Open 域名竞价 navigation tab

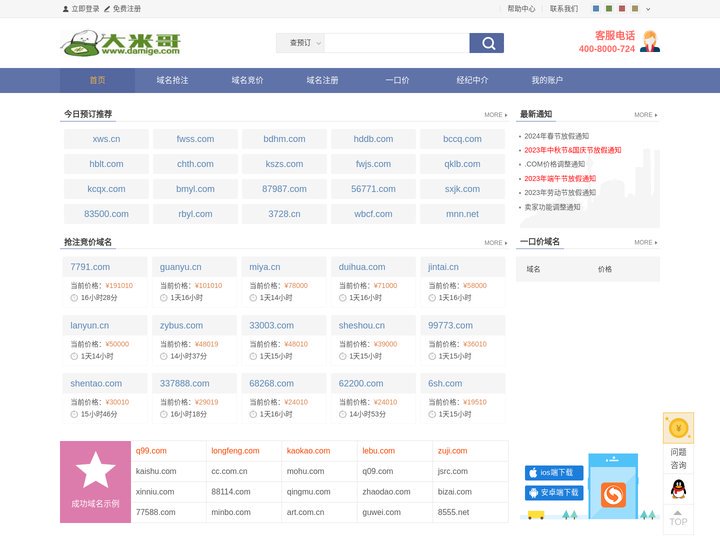[x=248, y=80]
